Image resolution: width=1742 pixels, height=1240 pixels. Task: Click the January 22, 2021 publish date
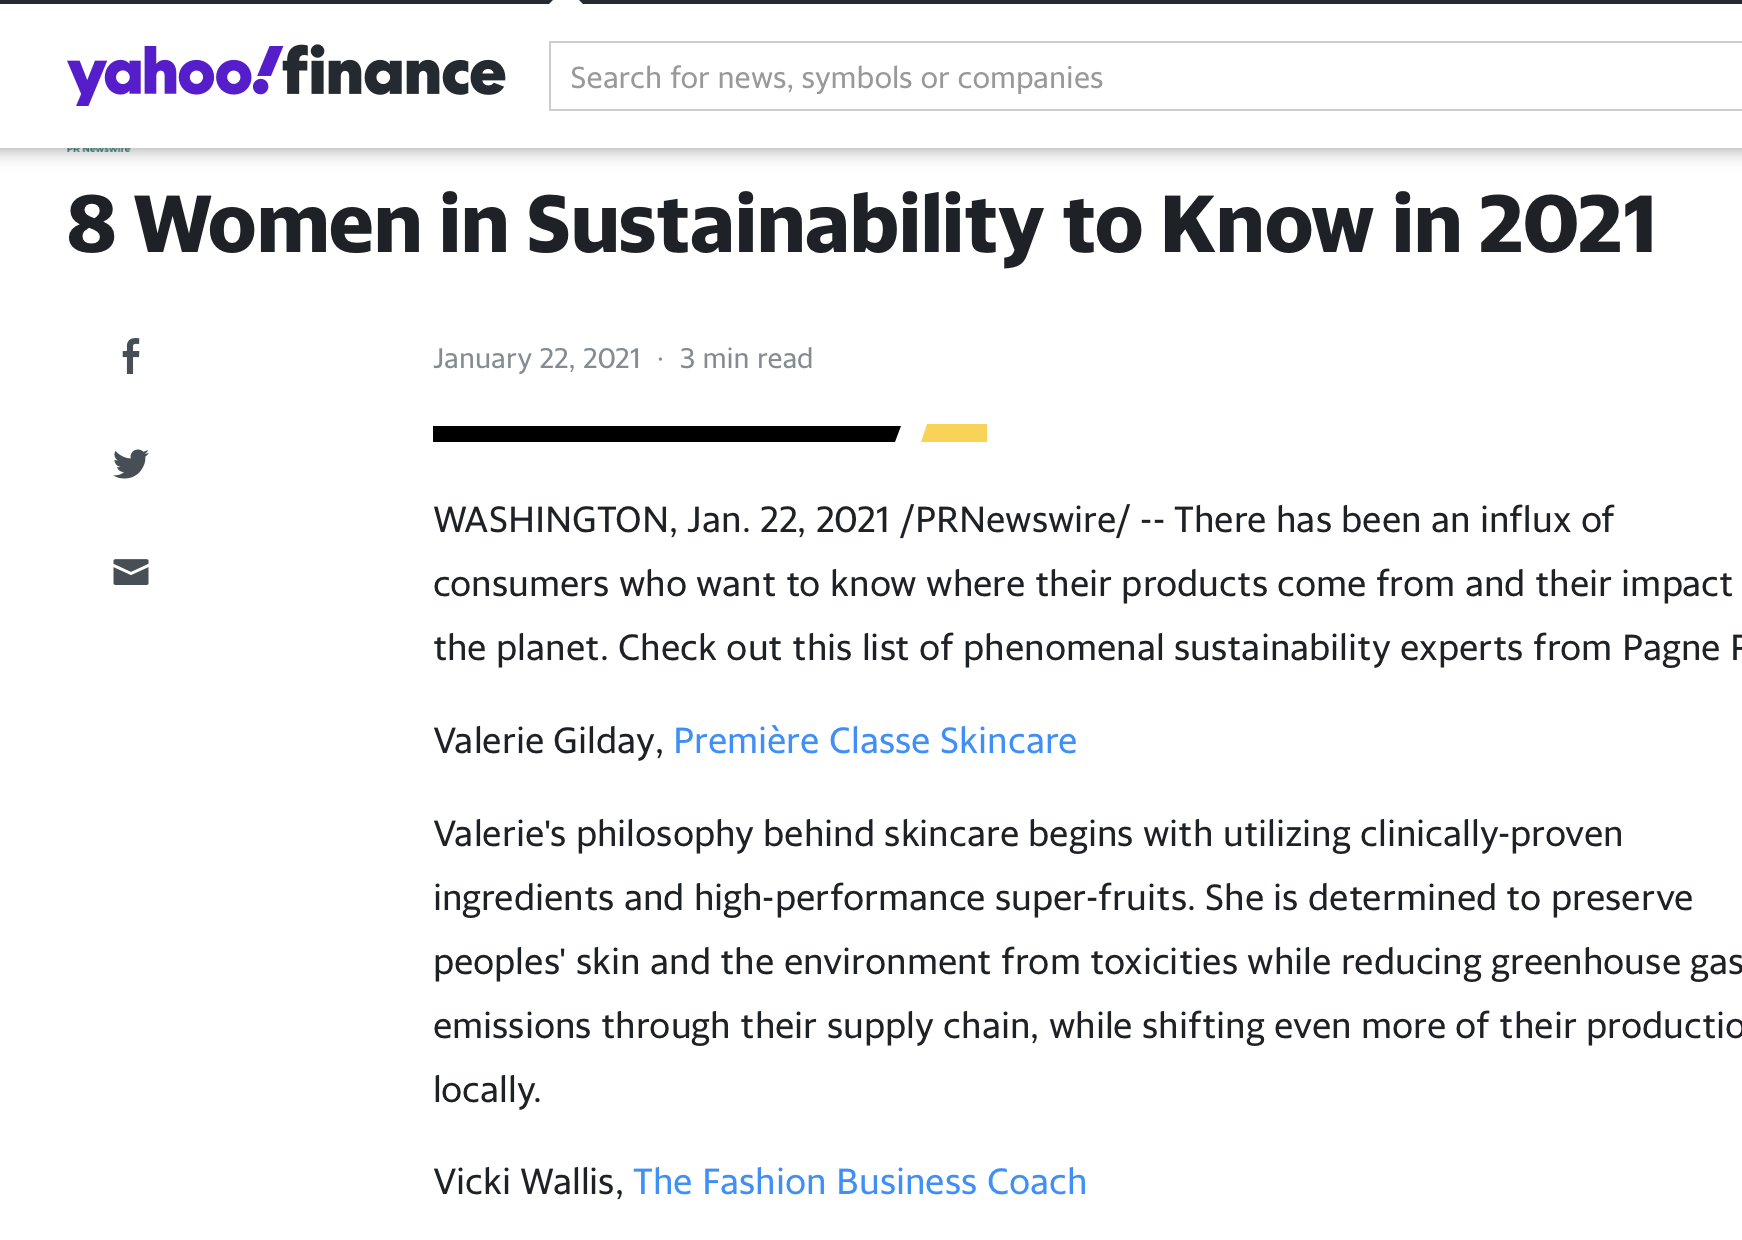[x=537, y=359]
